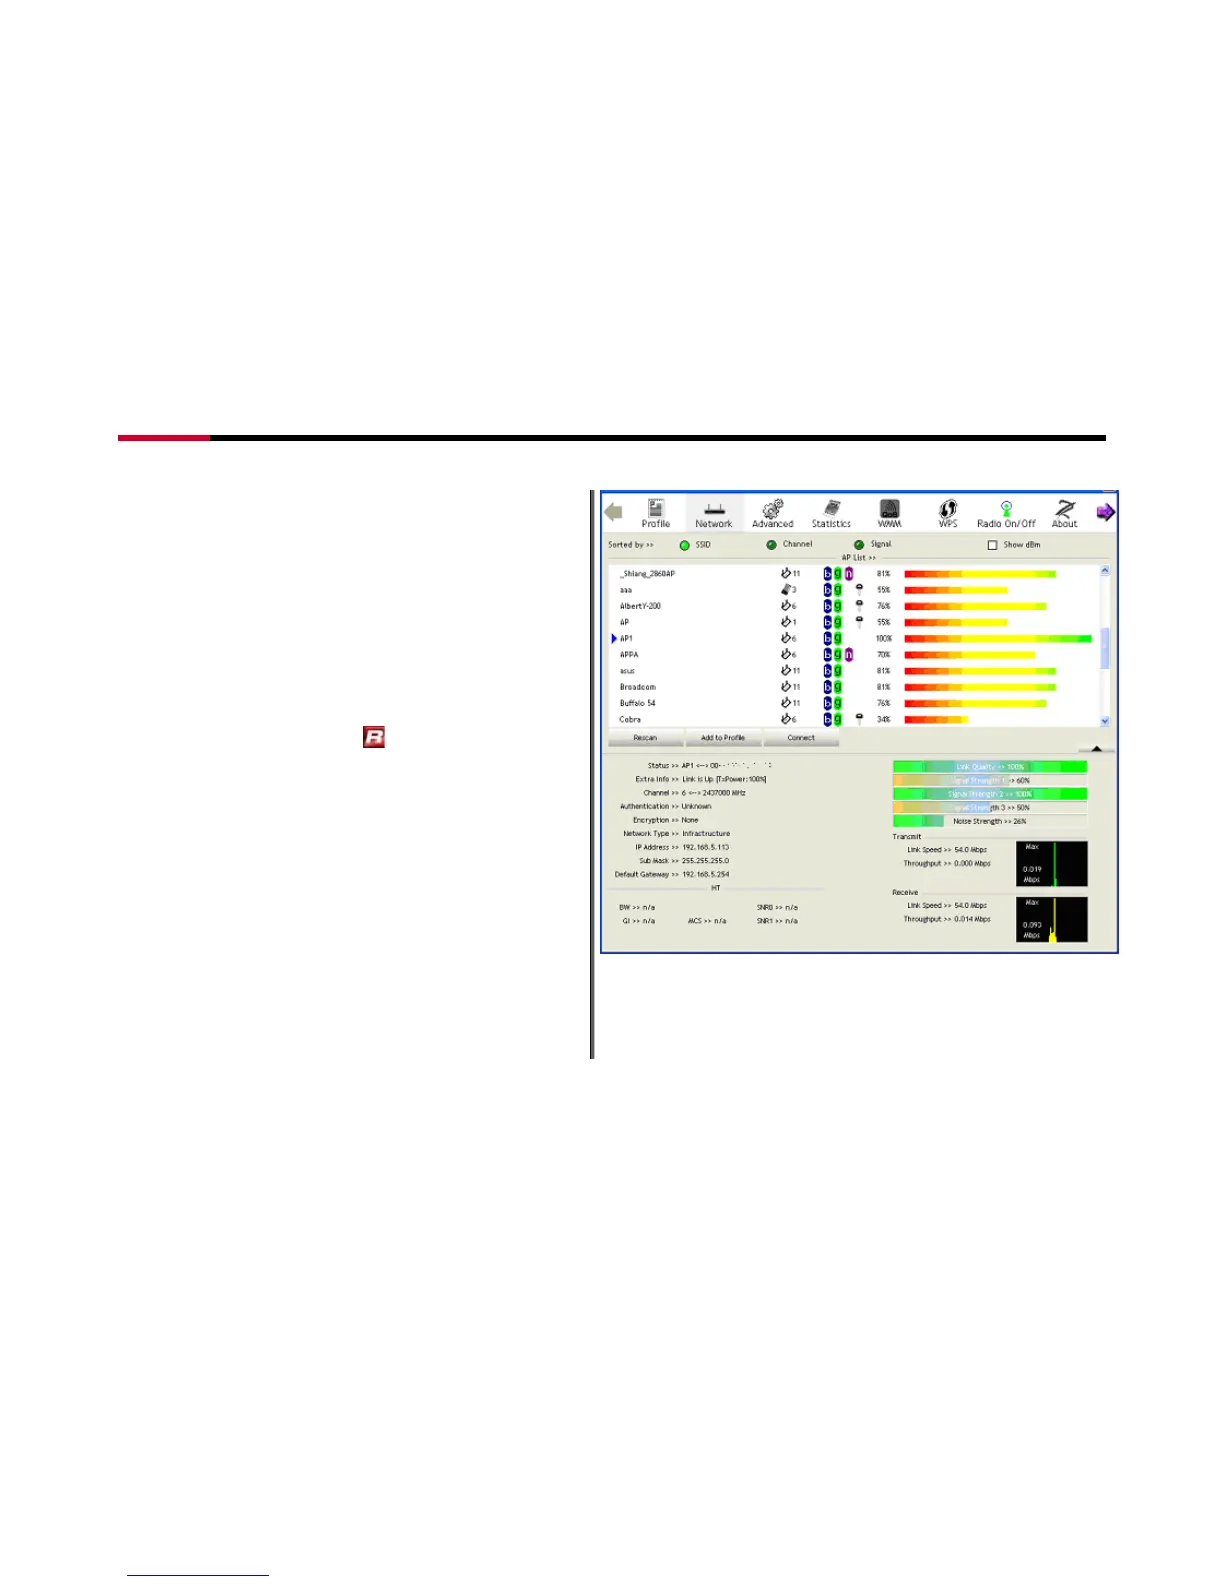Click the purple forward arrow in toolbar
The image size is (1224, 1584).
point(1105,512)
